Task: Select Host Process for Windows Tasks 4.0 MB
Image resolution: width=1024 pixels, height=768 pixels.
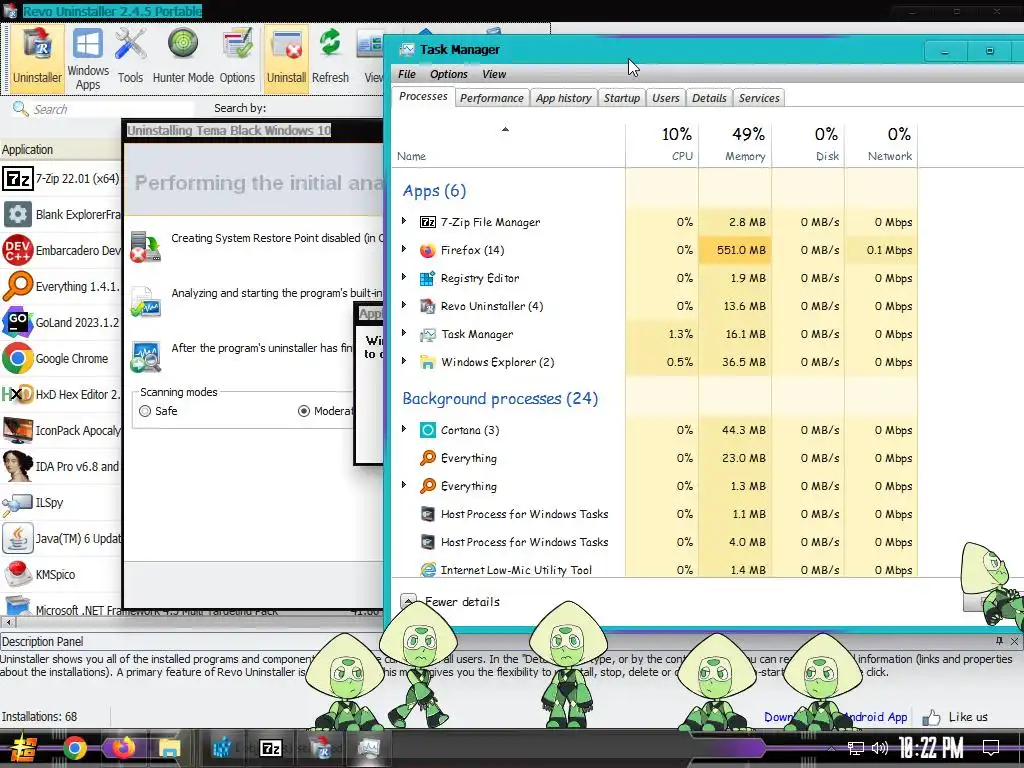Action: tap(654, 542)
